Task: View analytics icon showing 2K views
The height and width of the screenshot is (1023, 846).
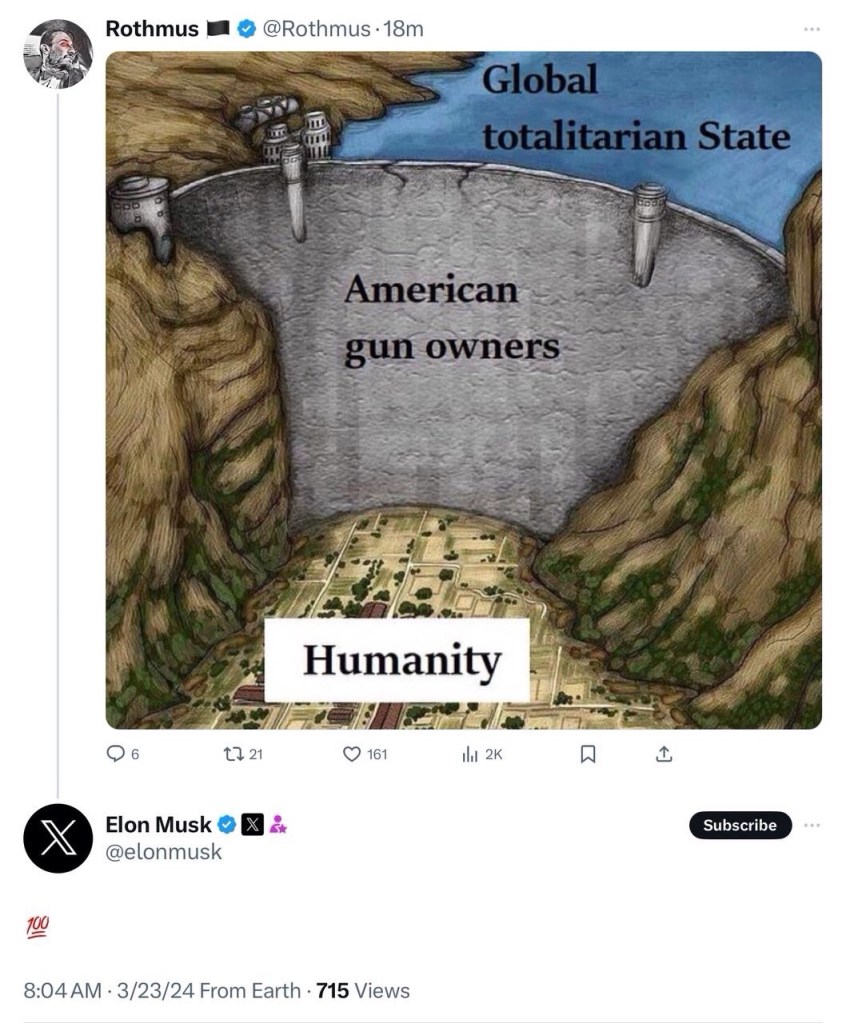Action: (470, 754)
